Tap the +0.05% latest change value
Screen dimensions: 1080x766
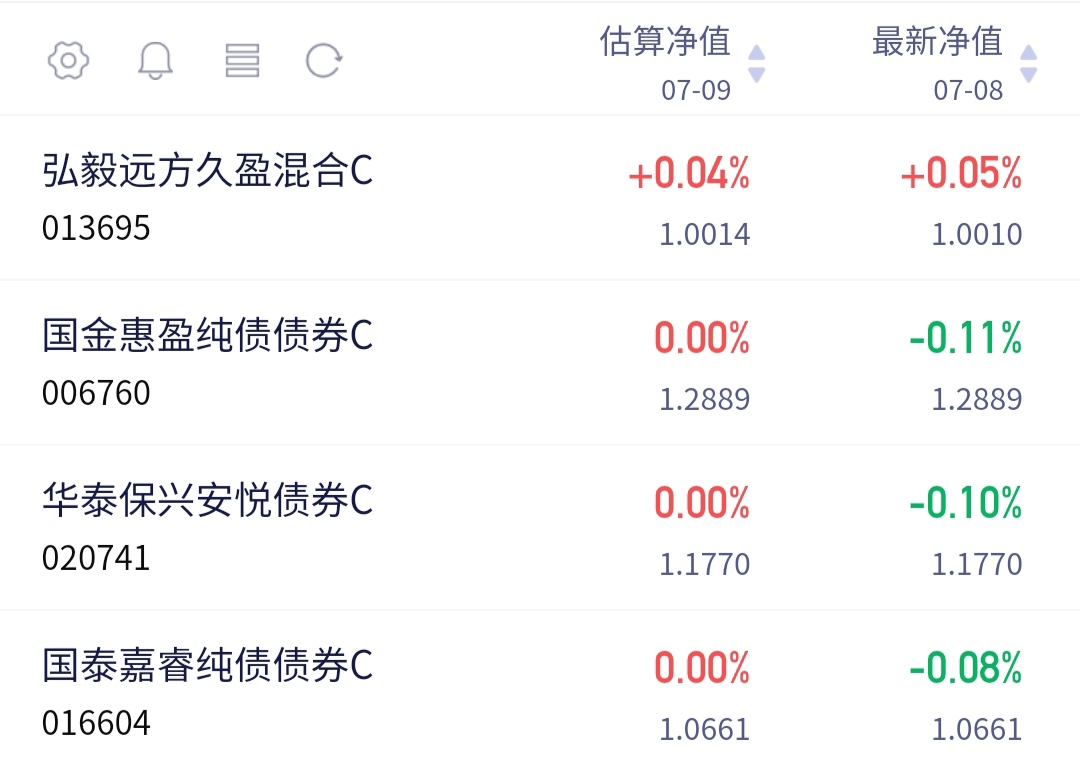(962, 173)
